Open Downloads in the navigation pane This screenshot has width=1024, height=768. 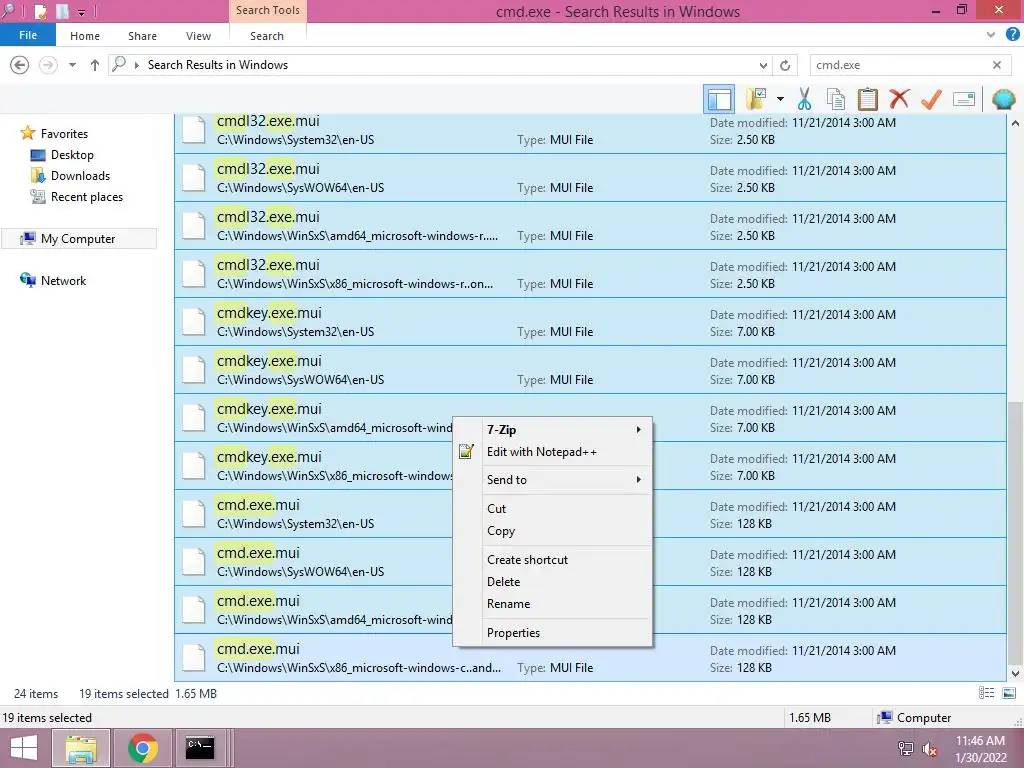click(80, 176)
